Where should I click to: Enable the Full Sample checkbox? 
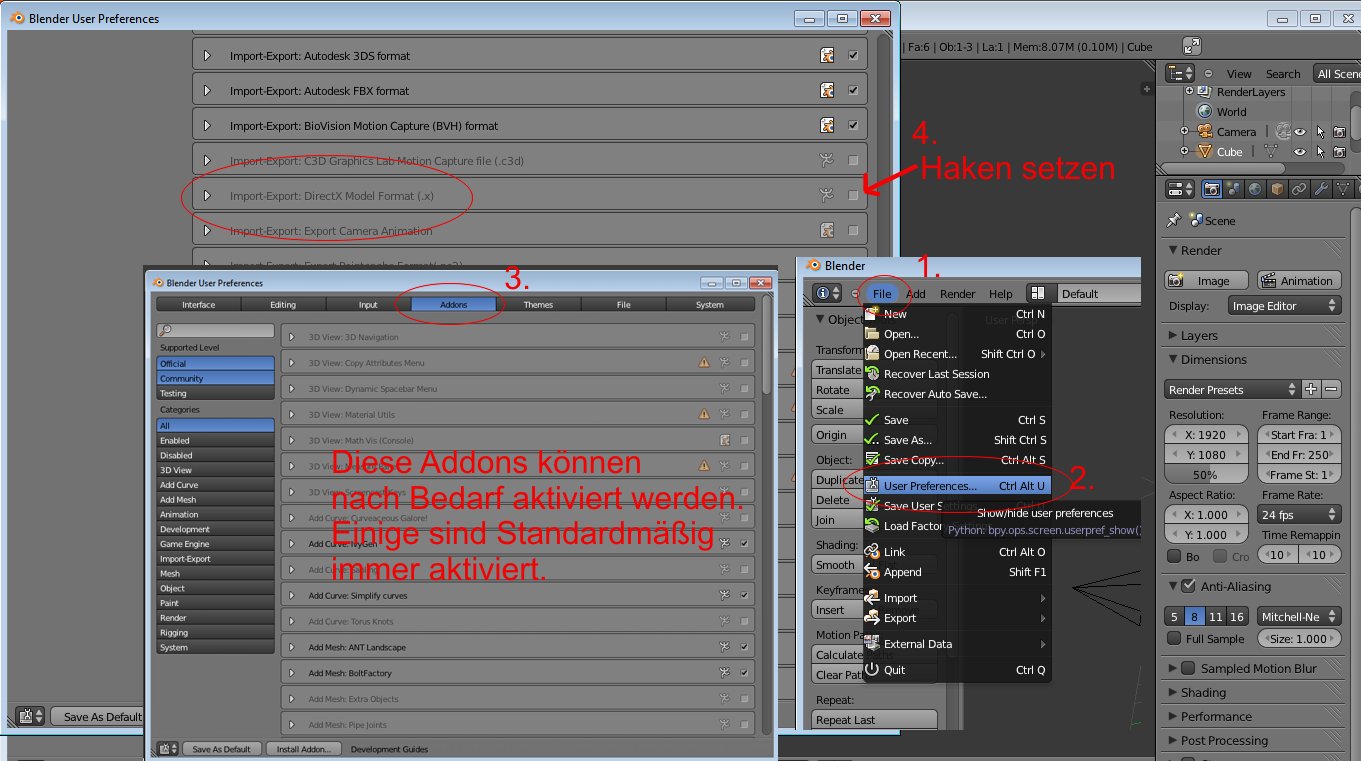click(1175, 639)
